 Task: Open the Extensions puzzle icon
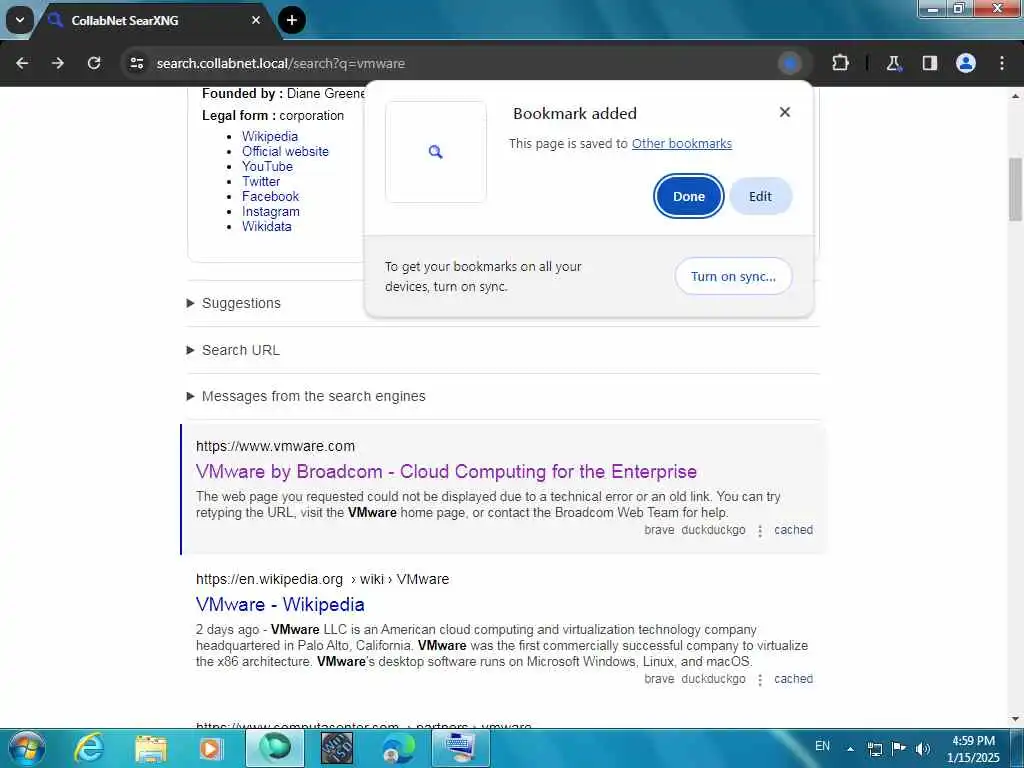pos(840,63)
